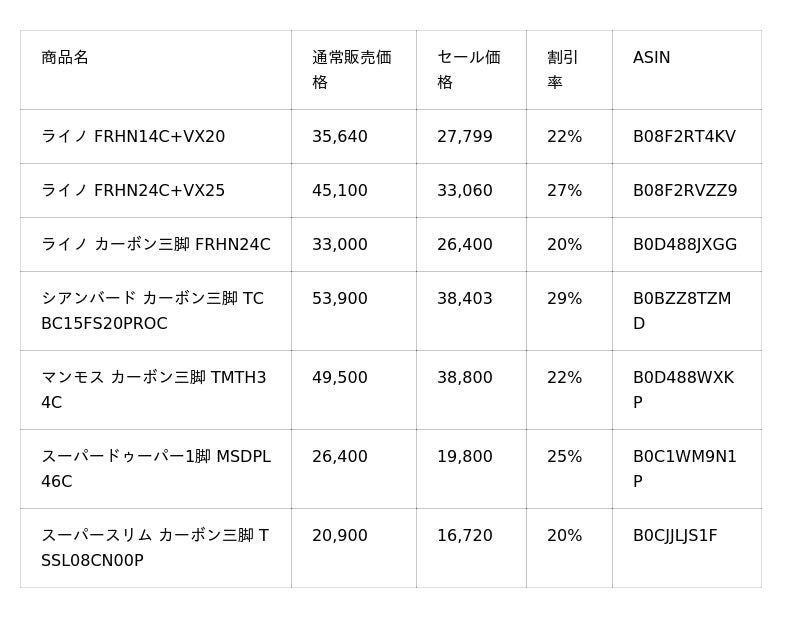Click the ライノ カーボン三脚 FRHN24C cell
This screenshot has height=618, width=800.
point(155,245)
